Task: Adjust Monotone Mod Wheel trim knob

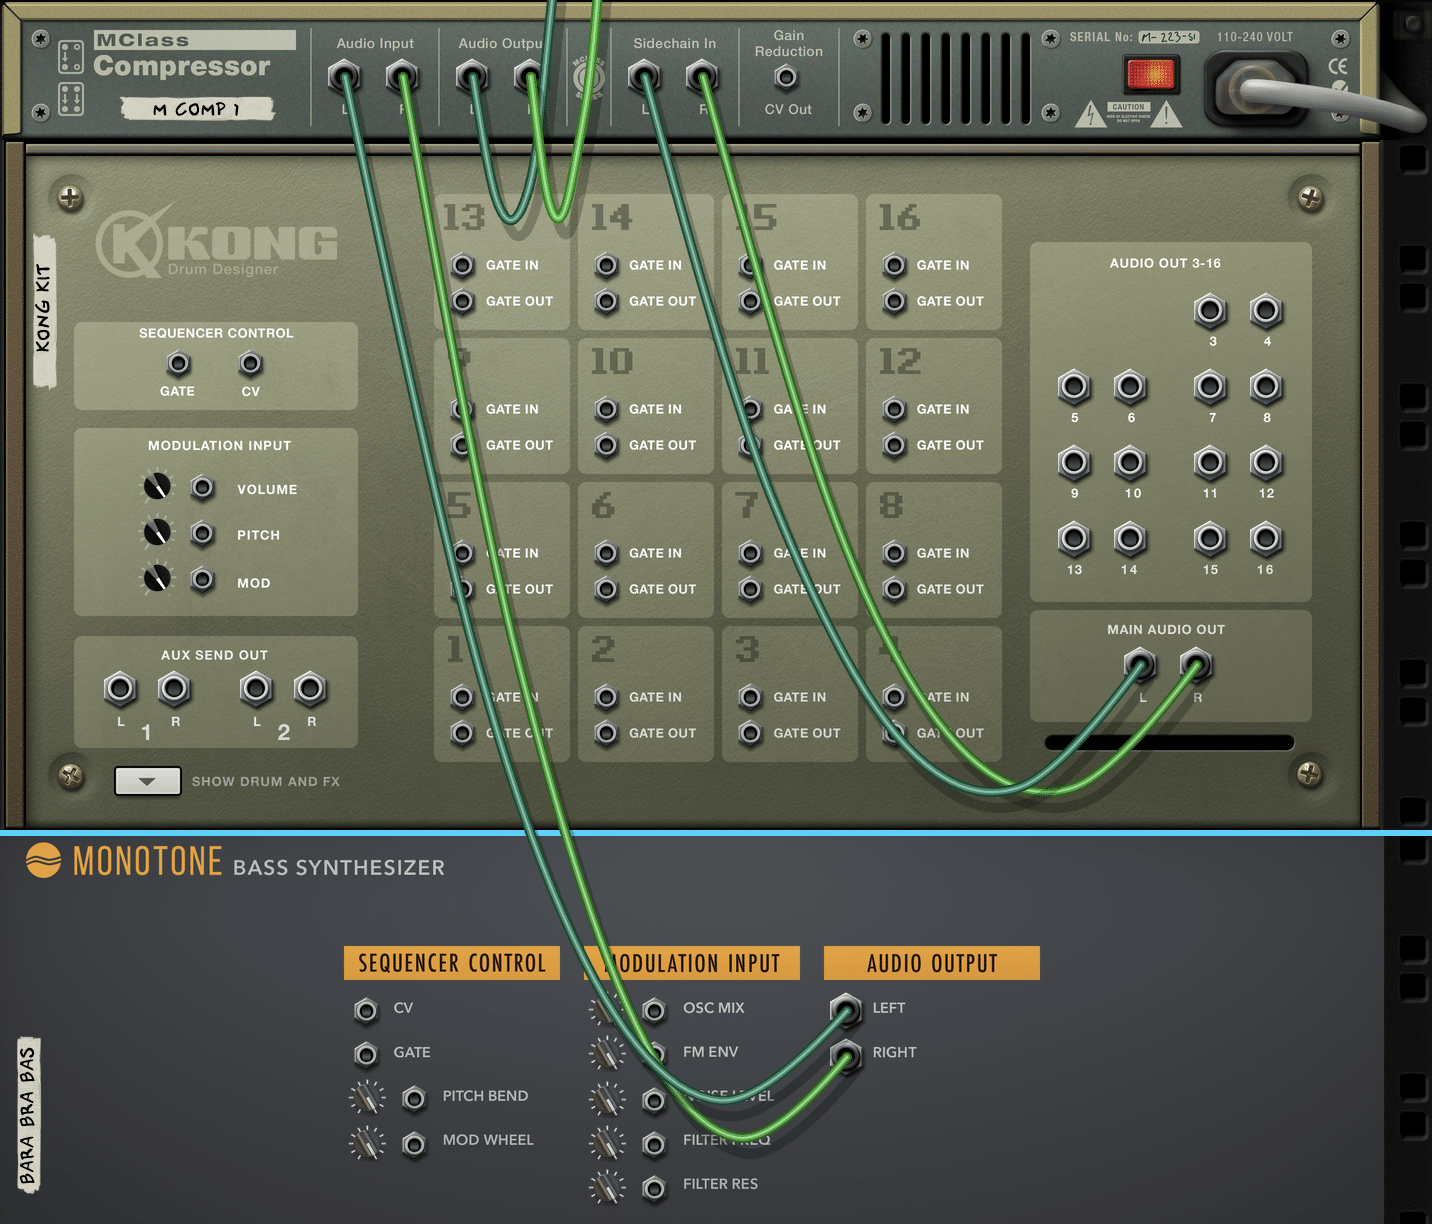Action: (x=367, y=1142)
